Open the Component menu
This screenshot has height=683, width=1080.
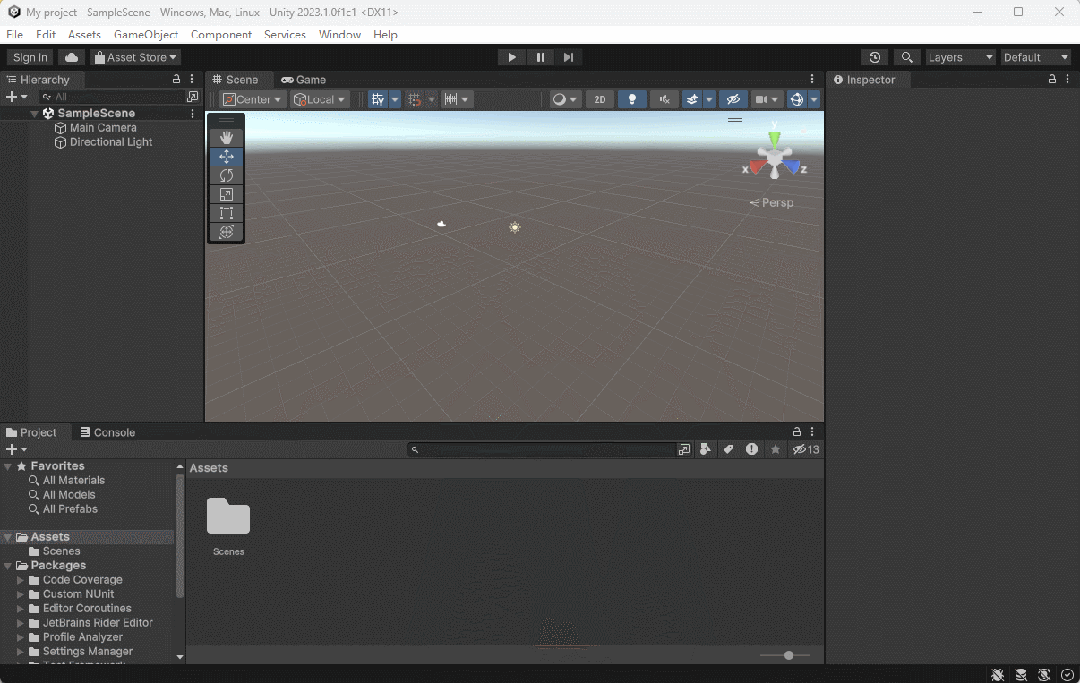point(221,34)
